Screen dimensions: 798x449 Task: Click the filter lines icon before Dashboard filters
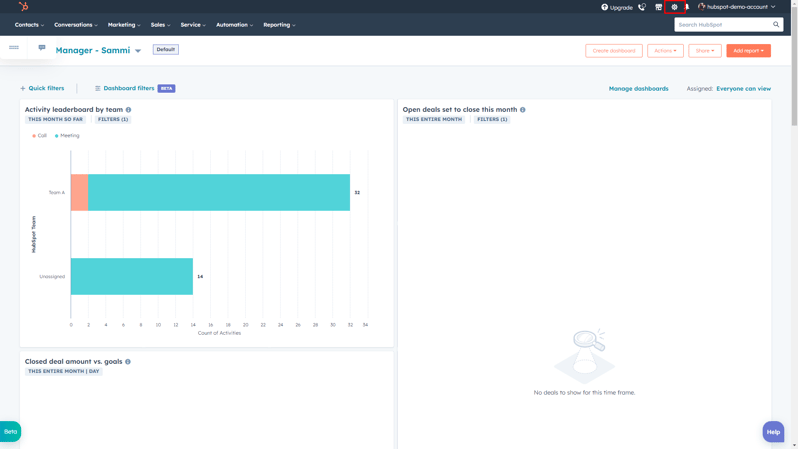(98, 88)
